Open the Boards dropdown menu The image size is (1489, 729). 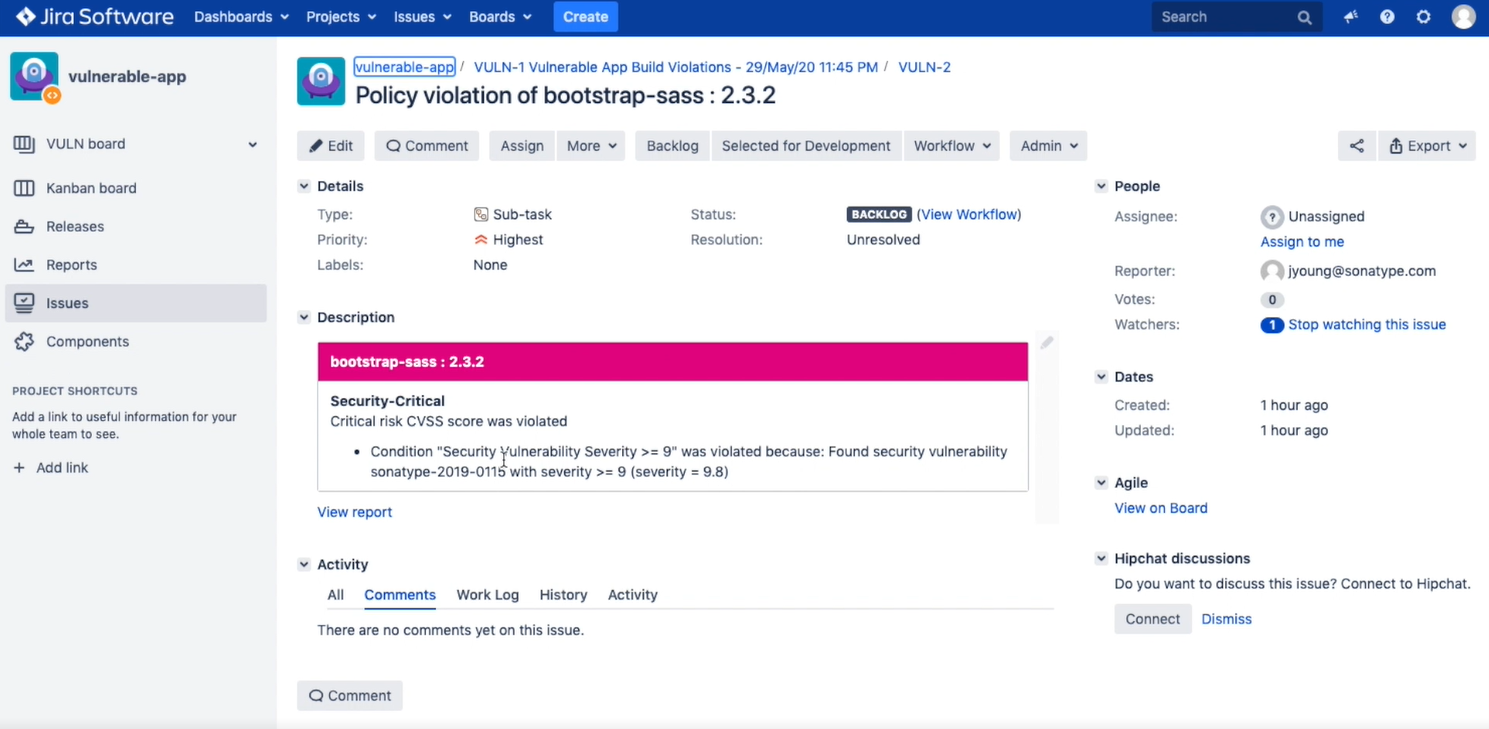[500, 17]
